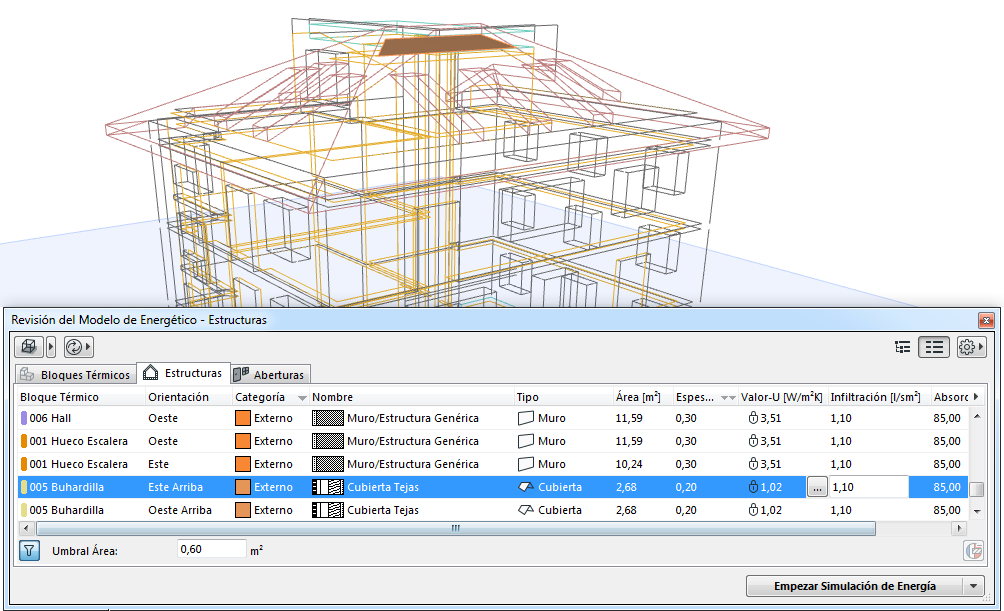This screenshot has height=611, width=1004.
Task: Click the Umbral Área input field
Action: (211, 549)
